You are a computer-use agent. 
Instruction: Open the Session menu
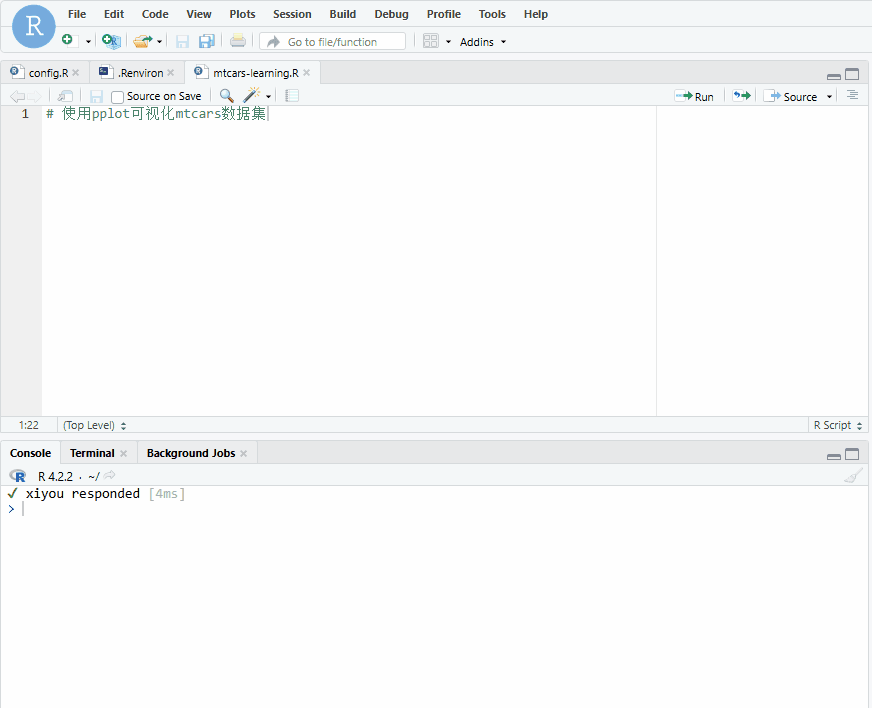click(x=292, y=14)
